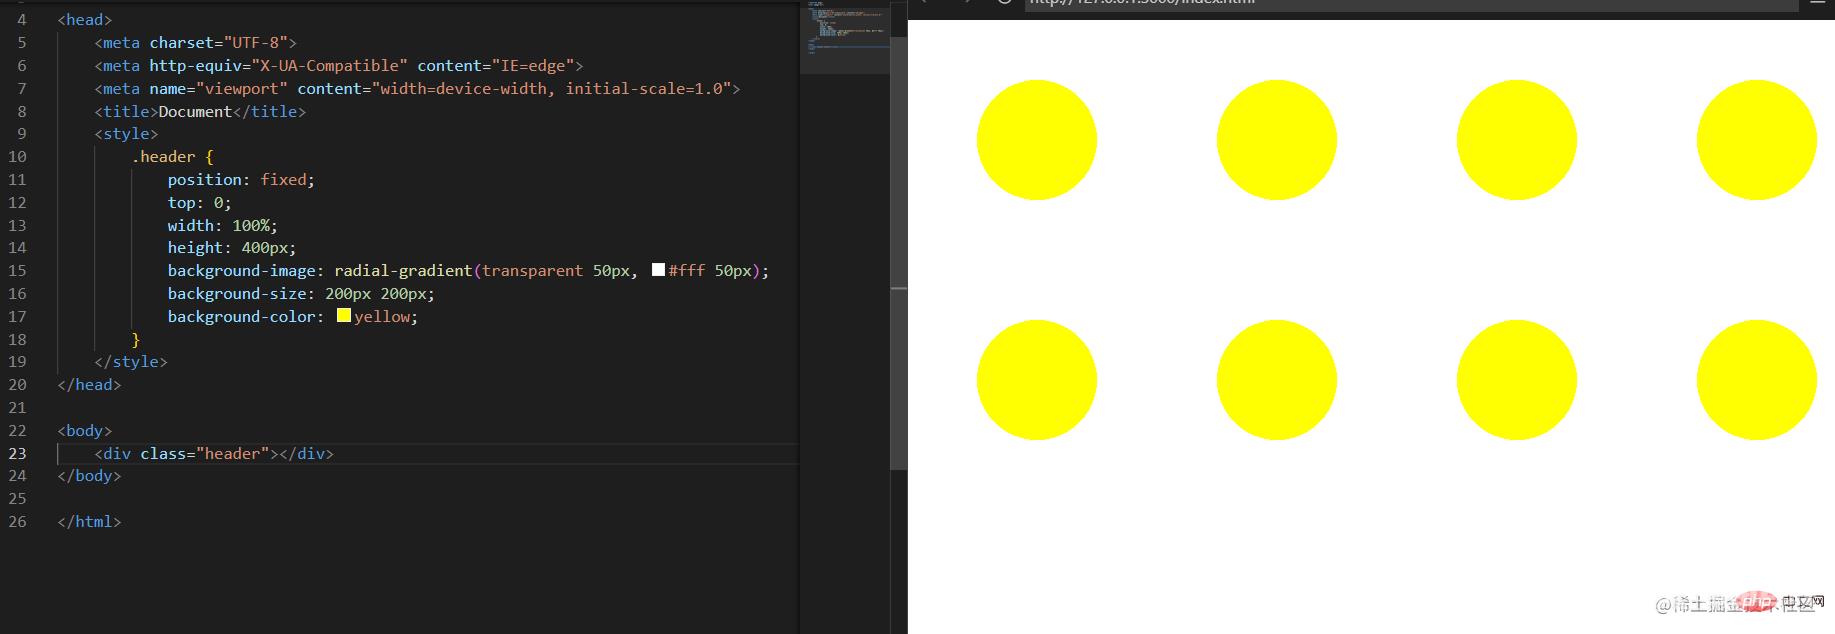Place cursor on radial-gradient function name
Screen dimensions: 1835x634
coord(403,271)
